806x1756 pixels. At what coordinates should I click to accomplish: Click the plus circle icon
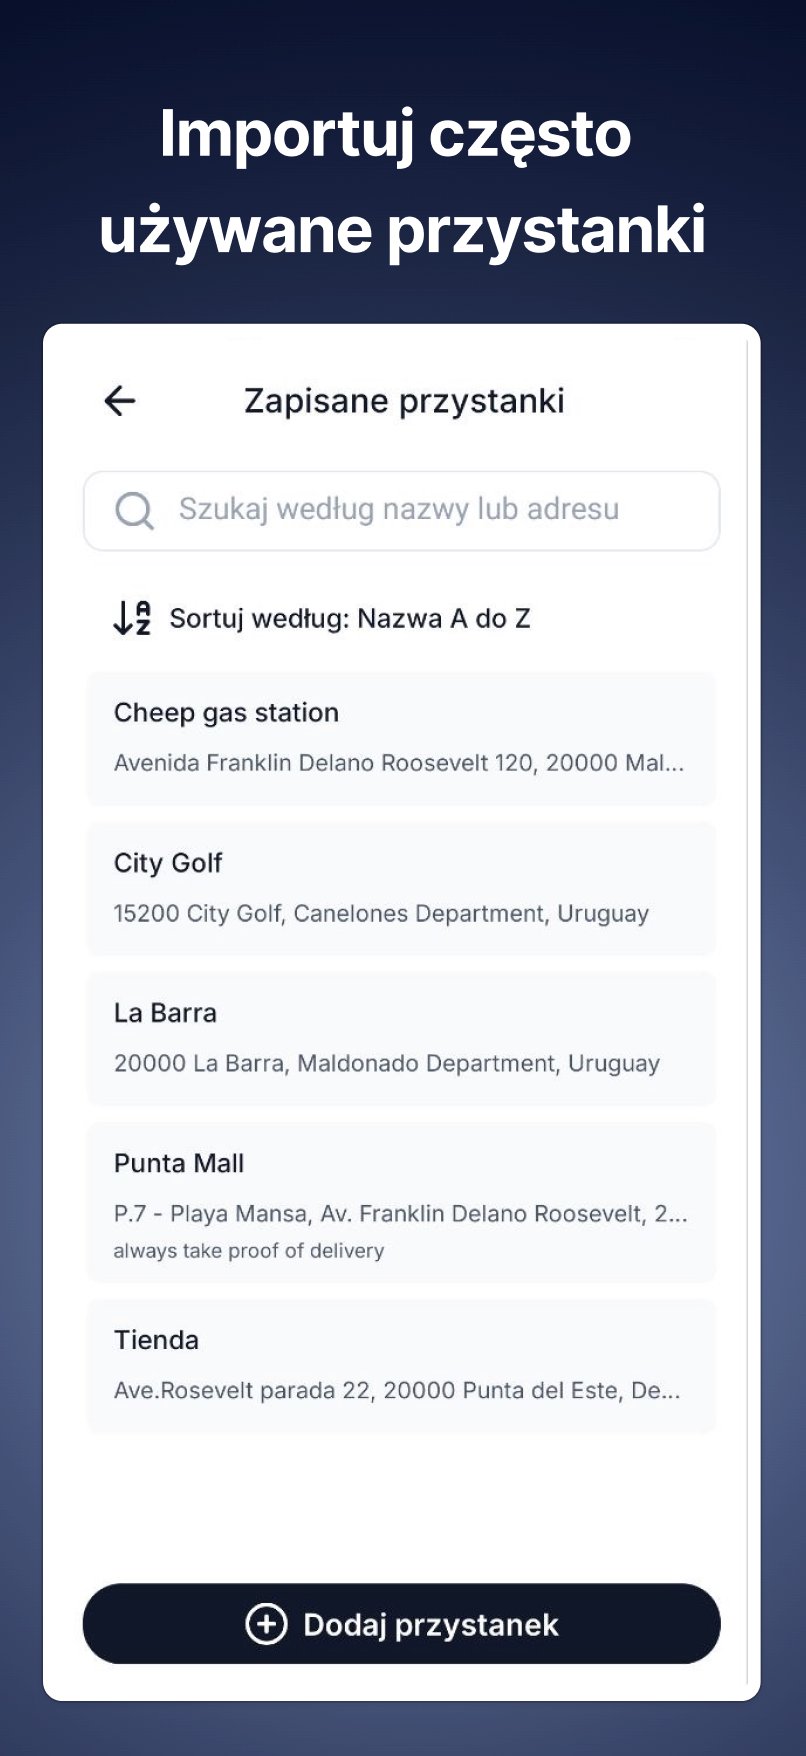(266, 1624)
